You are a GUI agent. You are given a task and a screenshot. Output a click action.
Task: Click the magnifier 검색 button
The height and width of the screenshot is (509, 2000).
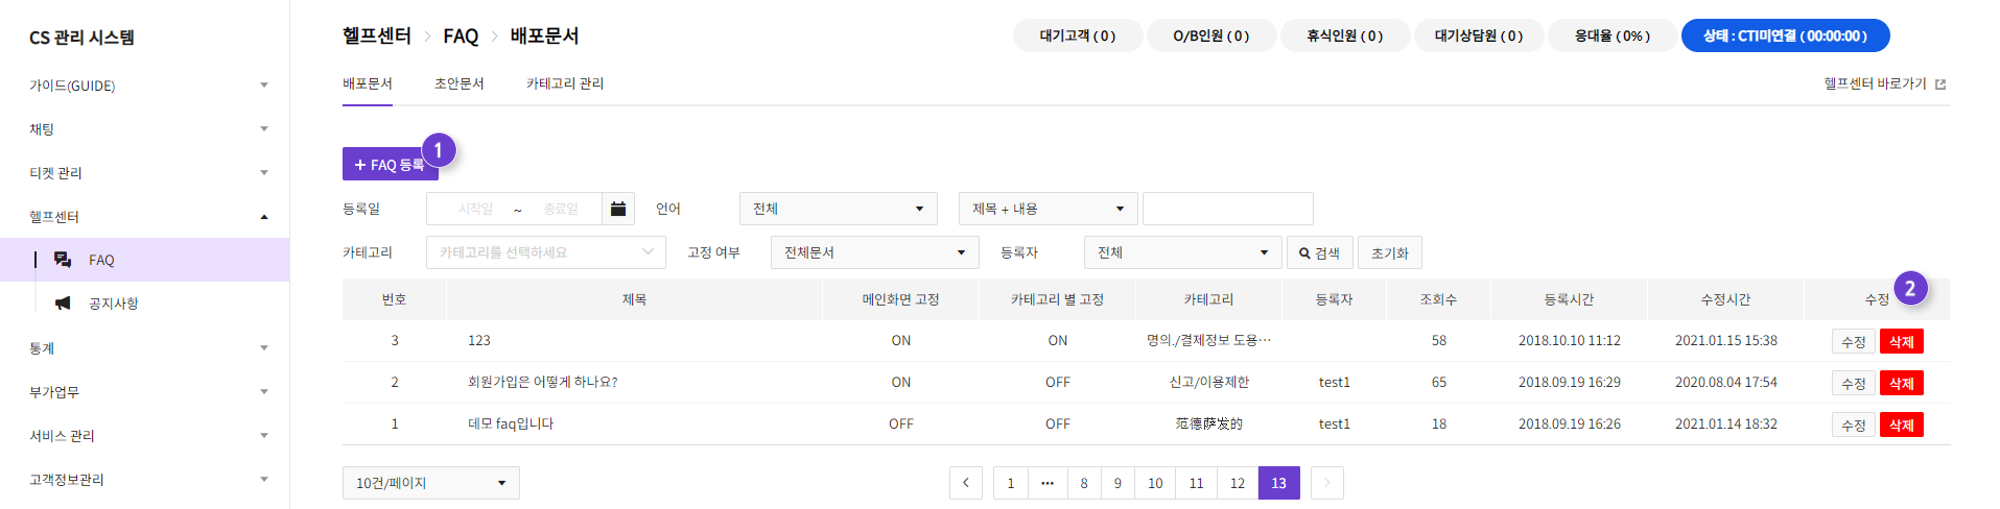[1319, 253]
